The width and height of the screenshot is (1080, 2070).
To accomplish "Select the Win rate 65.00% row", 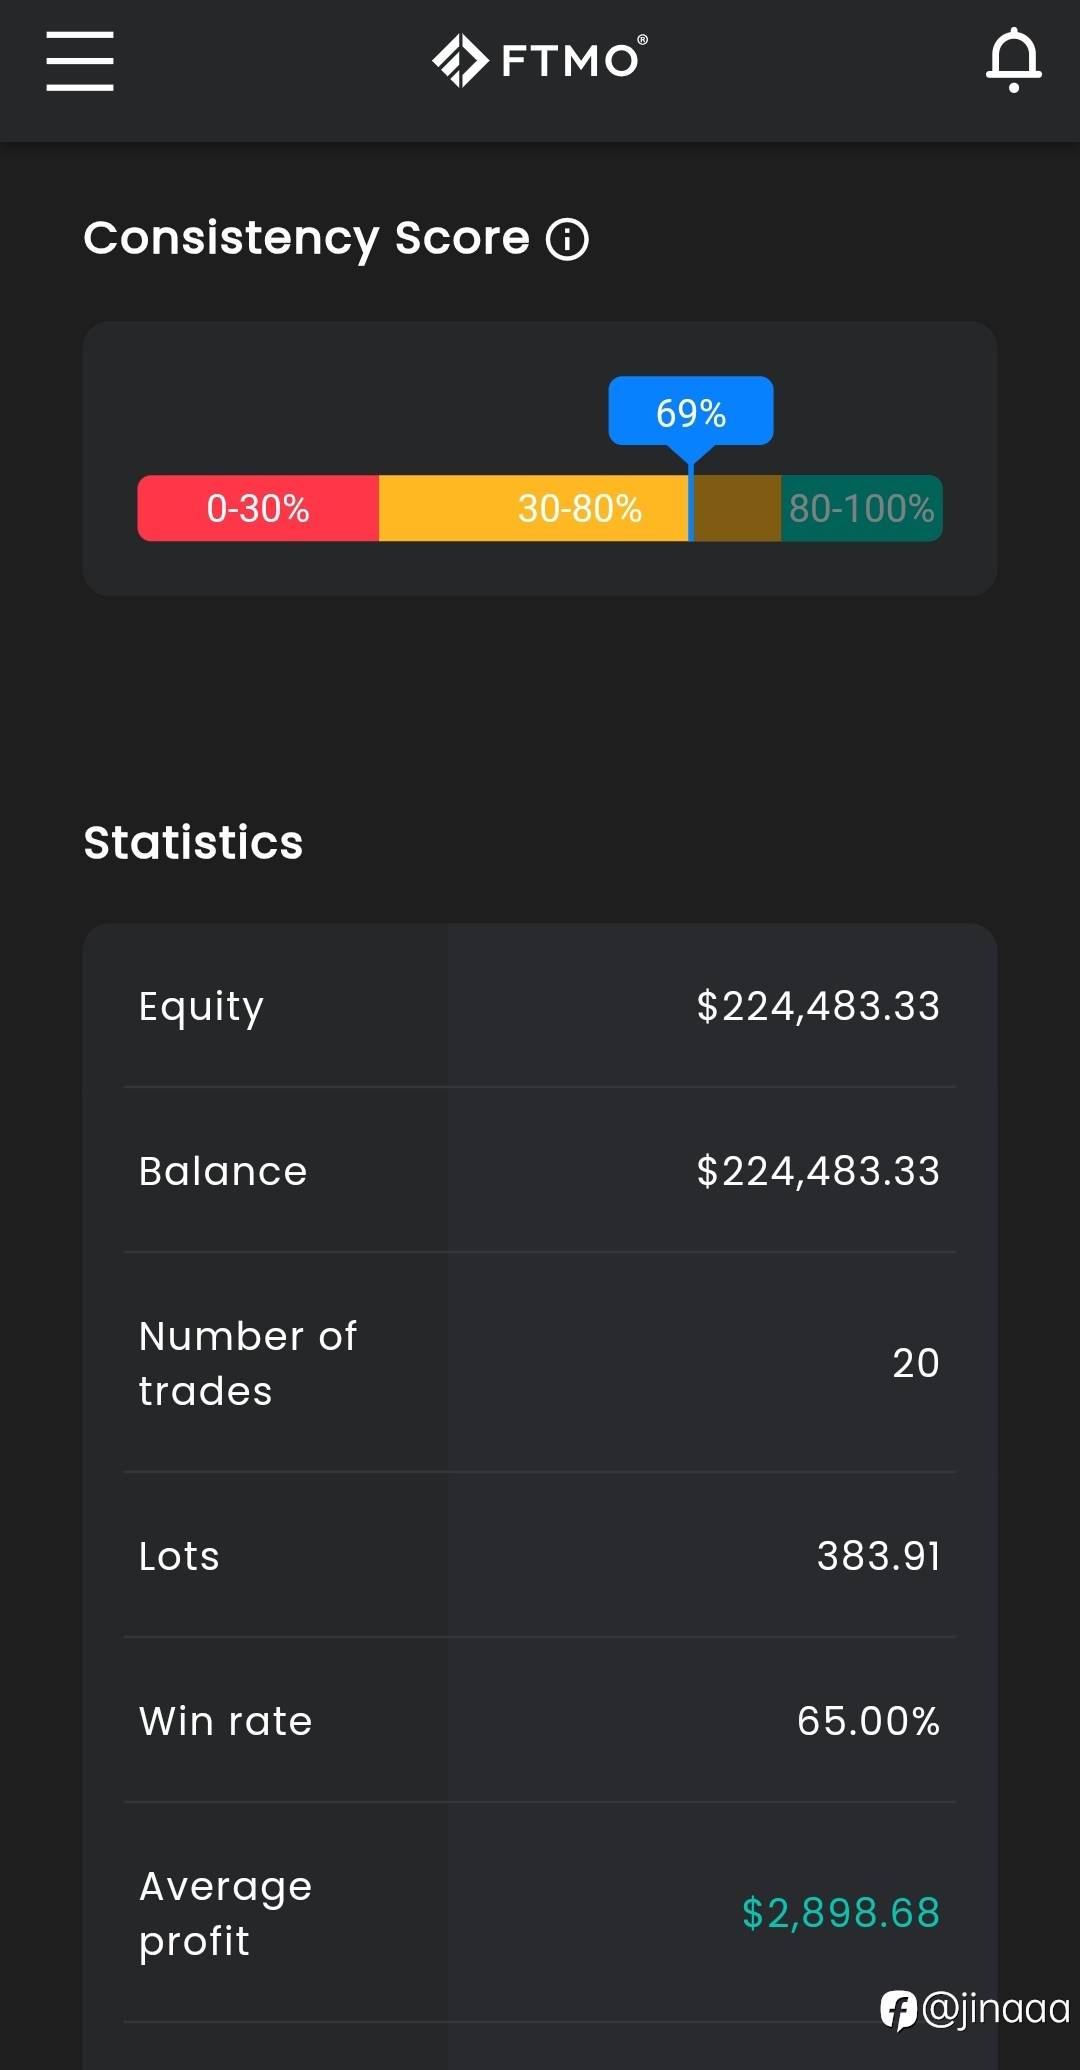I will click(x=540, y=1720).
